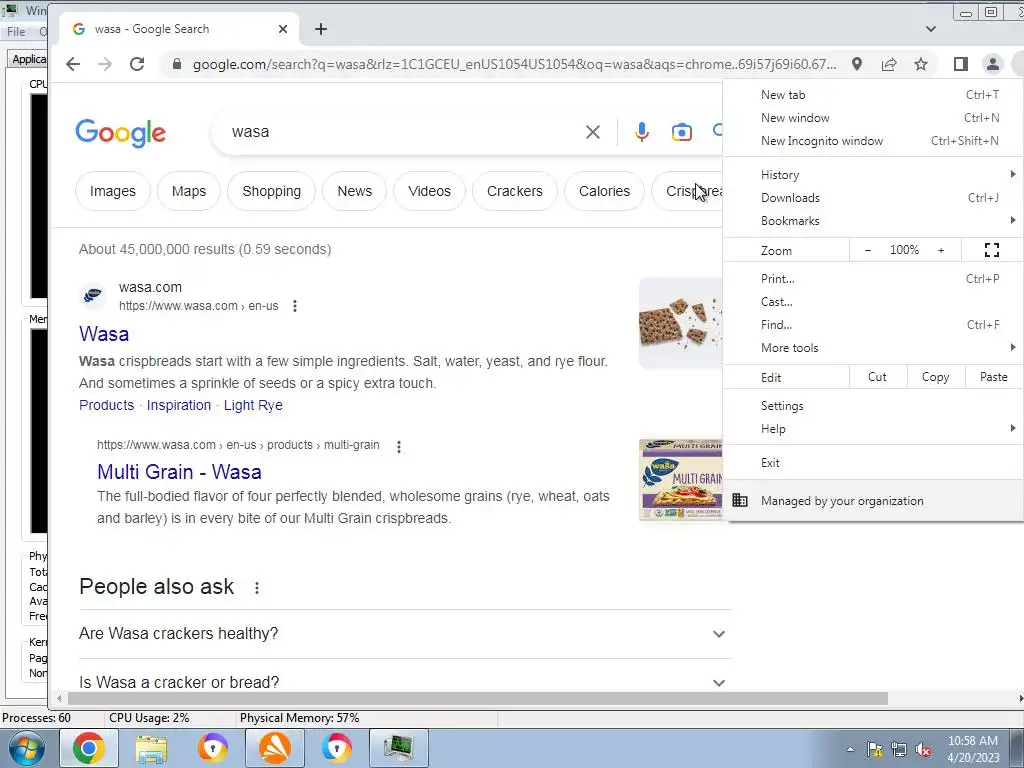The image size is (1024, 768).
Task: Open three-dot options beside wasa.com en-us result
Action: pos(295,306)
